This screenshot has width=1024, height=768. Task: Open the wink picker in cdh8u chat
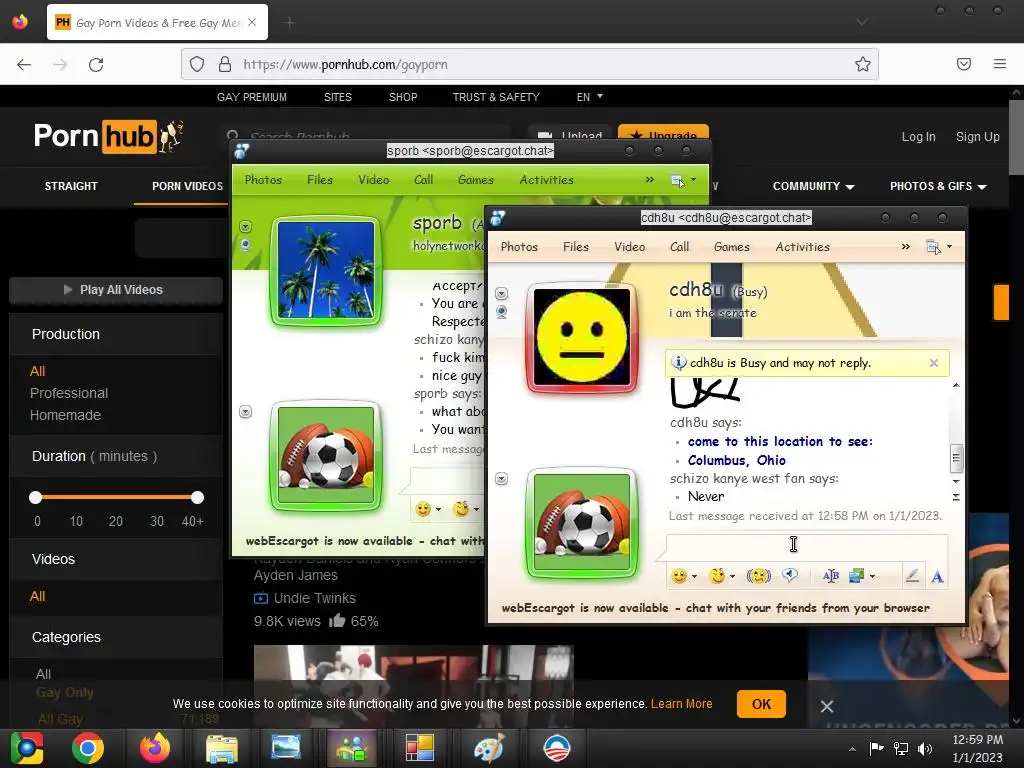[x=717, y=575]
